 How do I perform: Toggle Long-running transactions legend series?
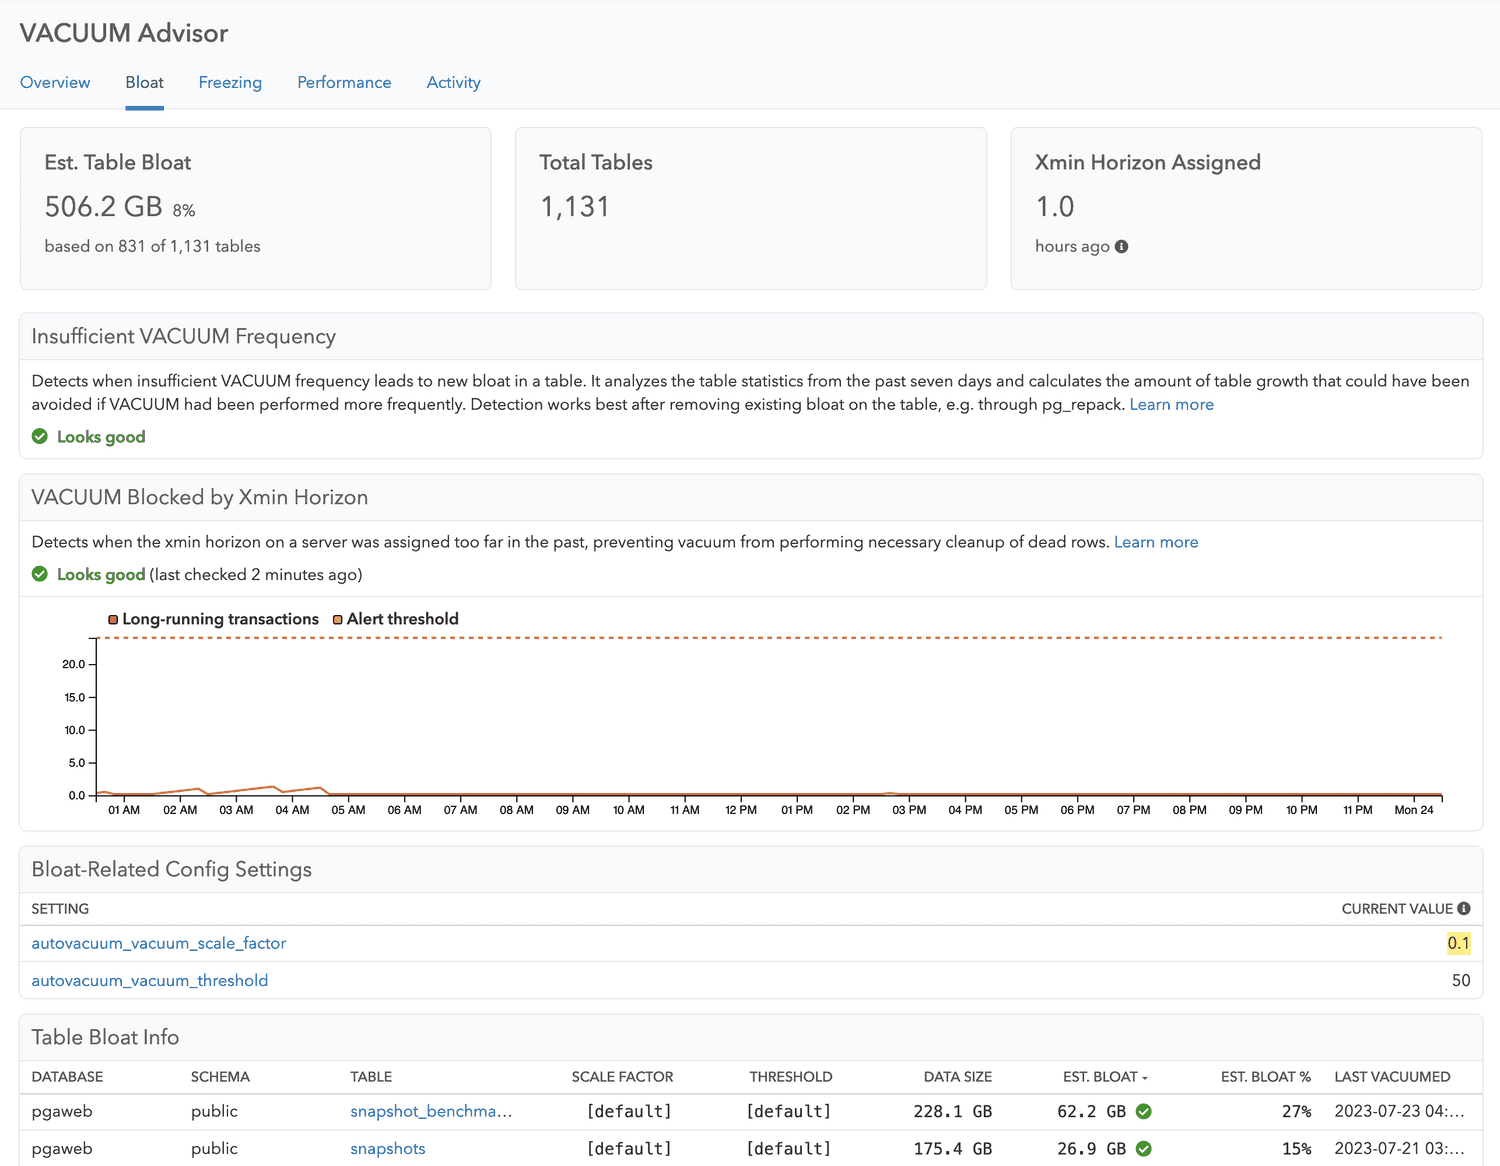(213, 619)
